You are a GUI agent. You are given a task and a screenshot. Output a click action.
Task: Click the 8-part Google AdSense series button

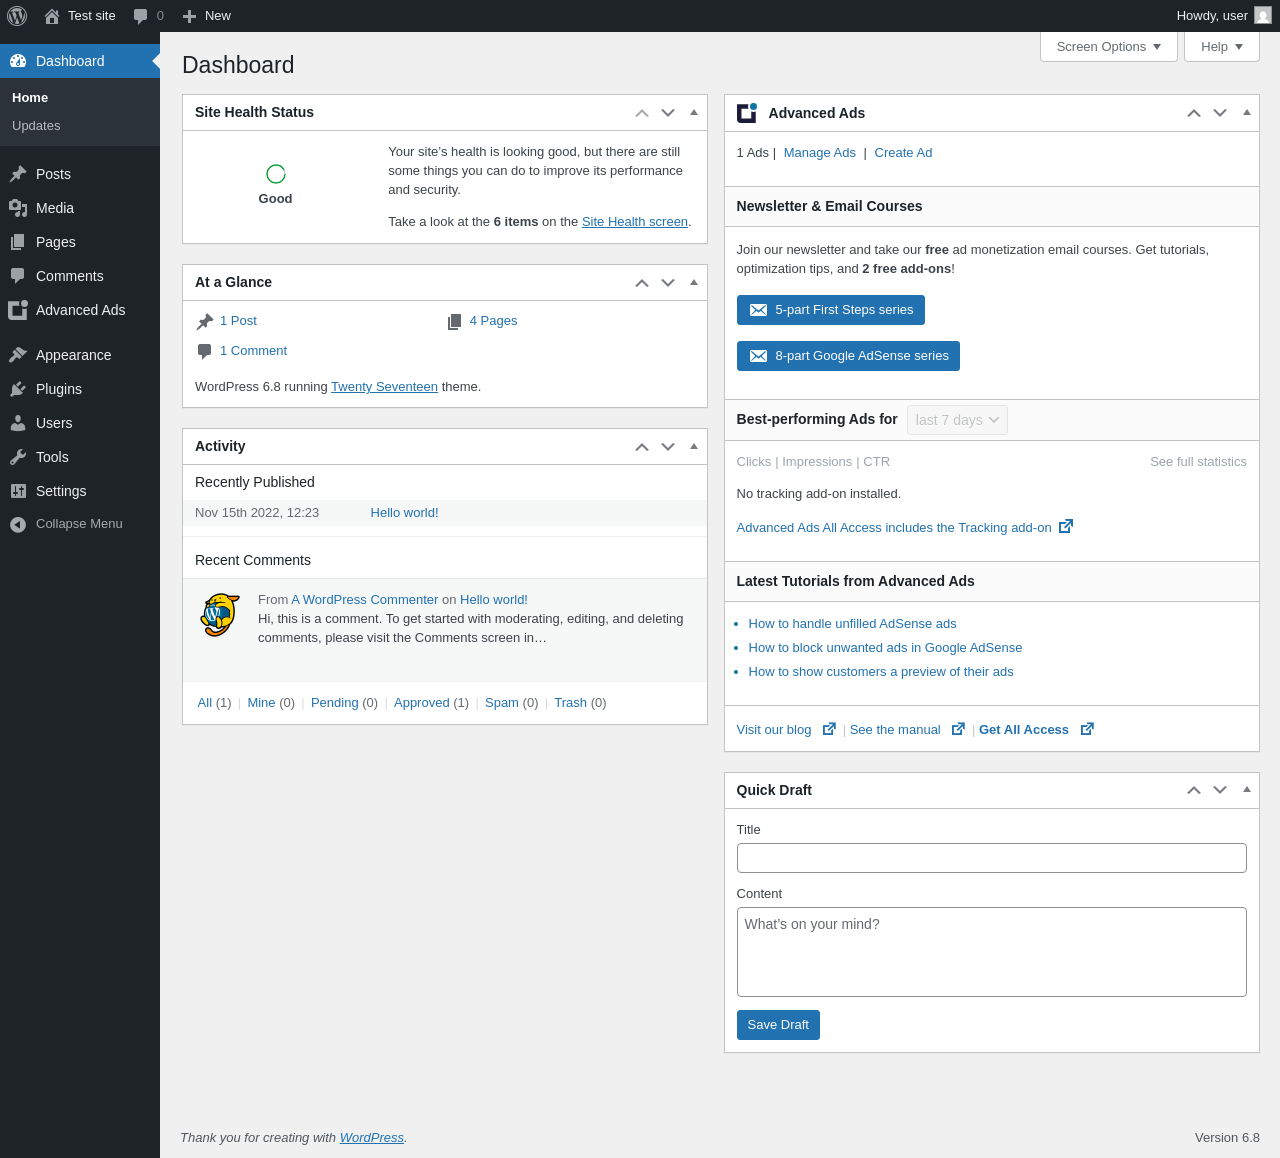(x=848, y=356)
